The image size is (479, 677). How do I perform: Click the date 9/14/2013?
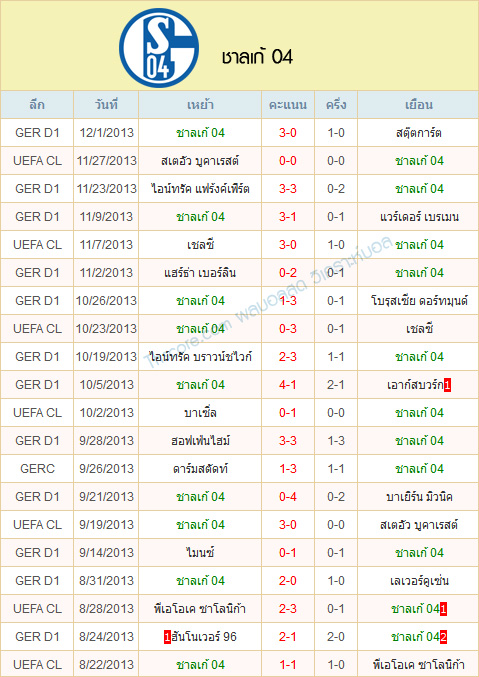106,553
